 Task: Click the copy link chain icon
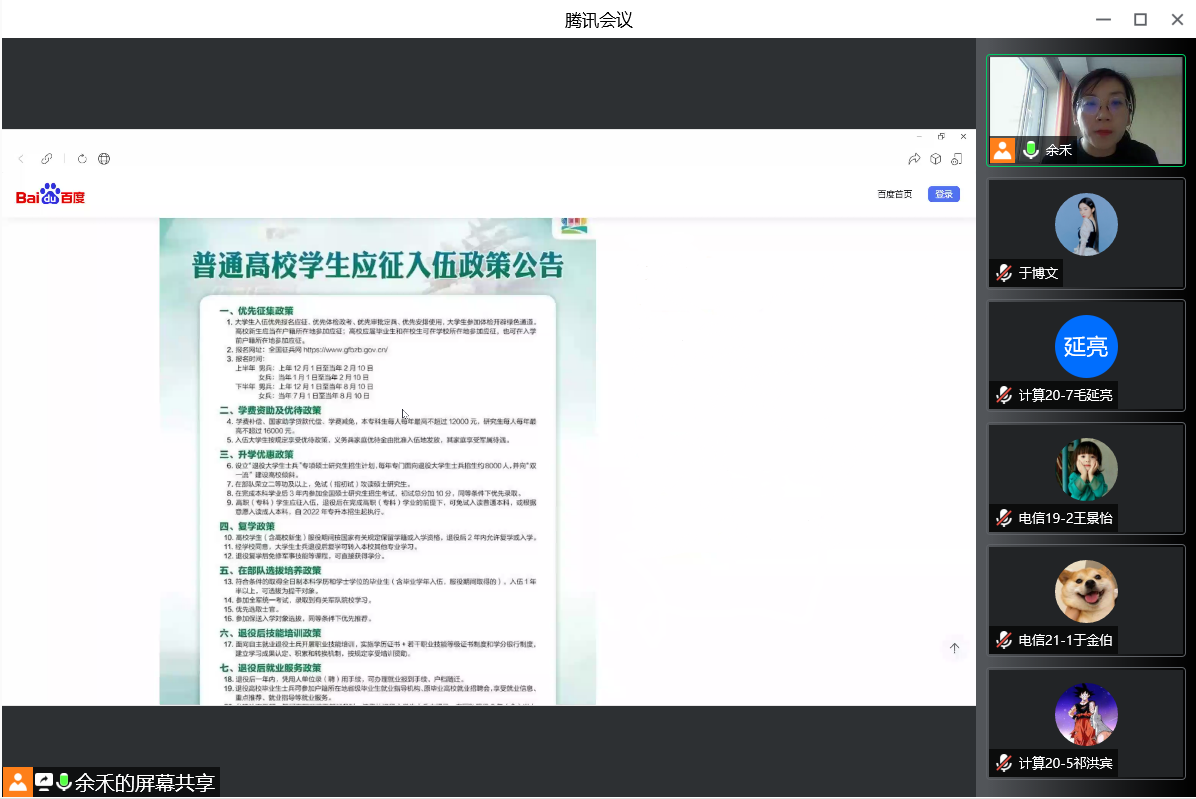47,159
